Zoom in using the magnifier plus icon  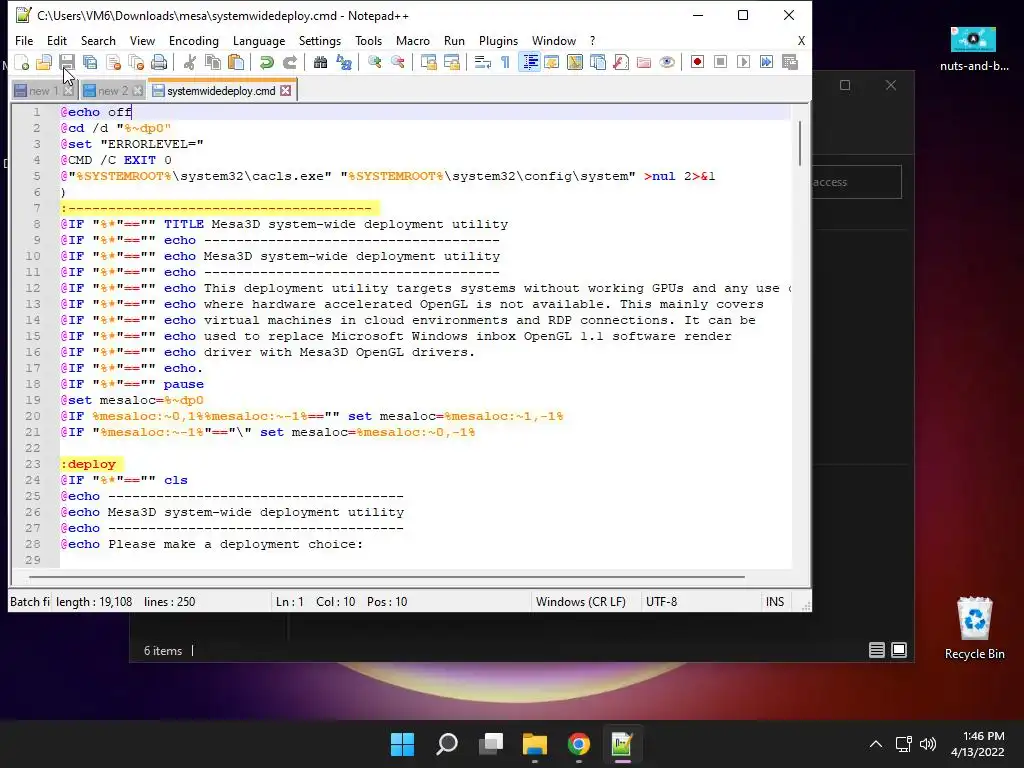point(374,62)
